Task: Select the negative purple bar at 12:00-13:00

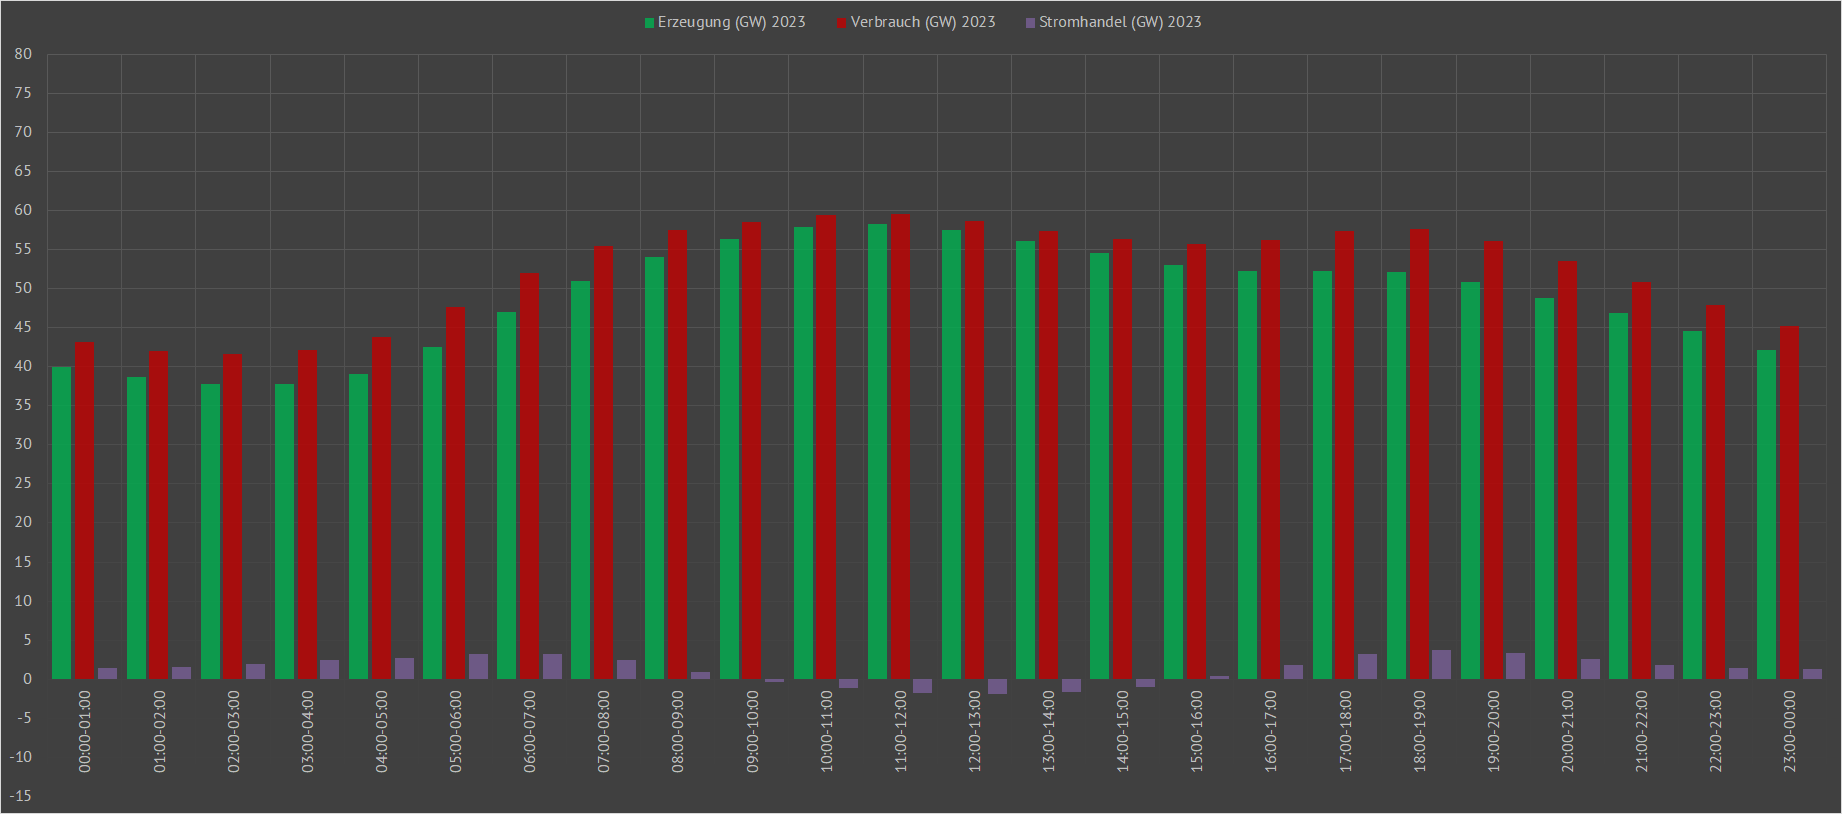Action: [x=997, y=686]
